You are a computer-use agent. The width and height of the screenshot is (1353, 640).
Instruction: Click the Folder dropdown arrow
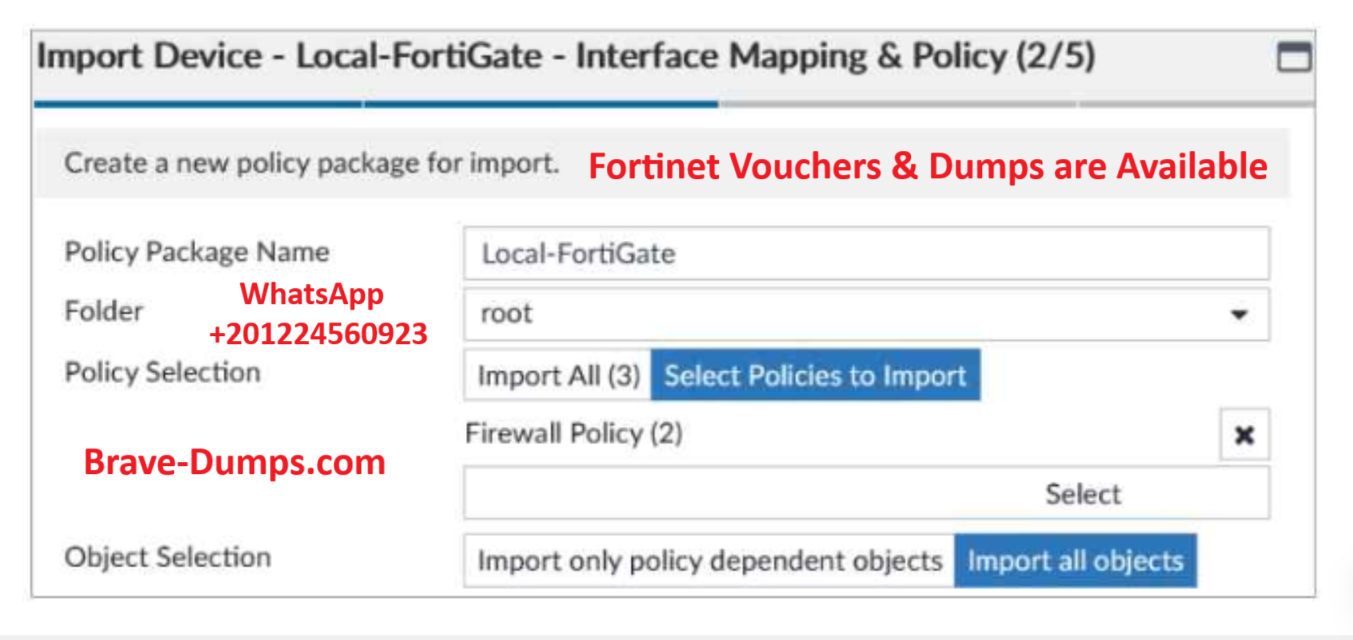1239,314
